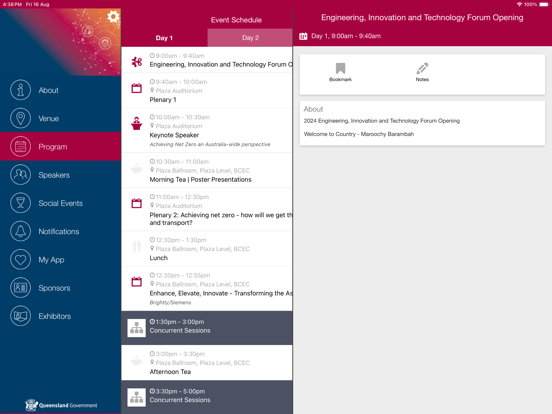Open settings via the gear icon
This screenshot has height=414, width=552.
pyautogui.click(x=113, y=17)
